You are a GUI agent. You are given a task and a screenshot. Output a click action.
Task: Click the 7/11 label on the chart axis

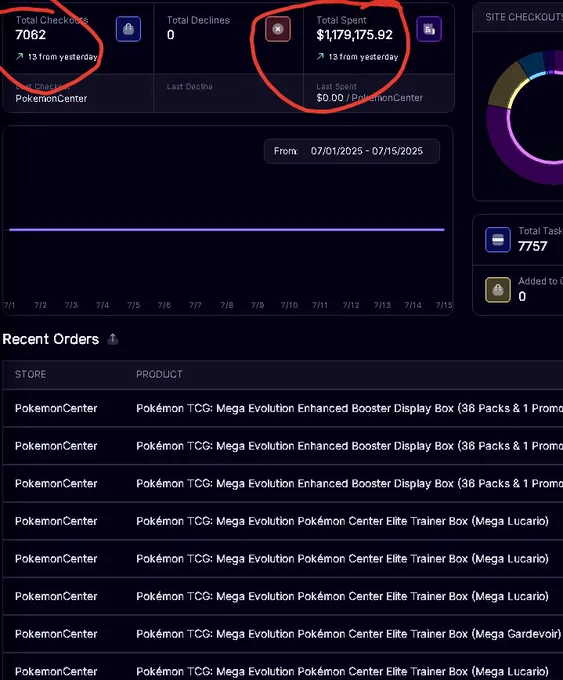point(320,305)
